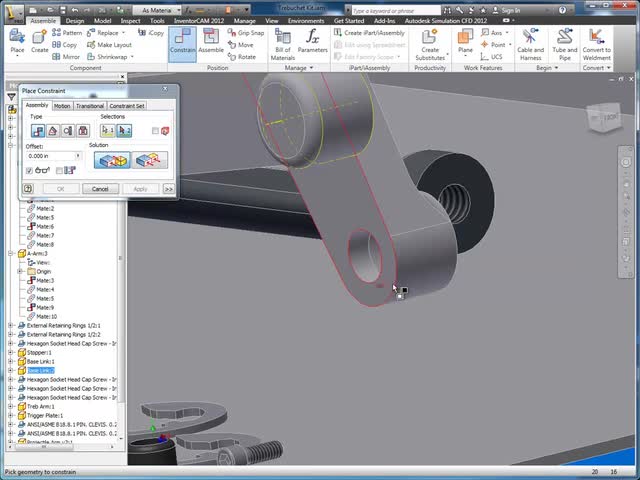Image resolution: width=640 pixels, height=480 pixels.
Task: Expand the Stopper:1 tree node
Action: pos(11,352)
